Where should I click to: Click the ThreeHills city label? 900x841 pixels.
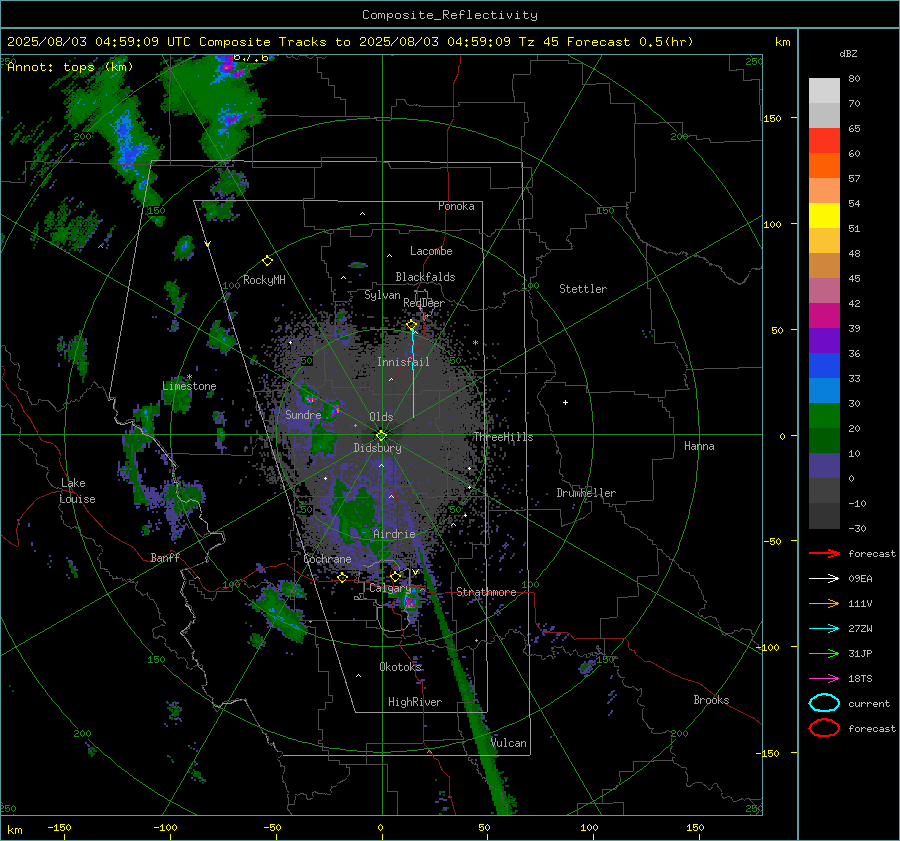(x=503, y=437)
